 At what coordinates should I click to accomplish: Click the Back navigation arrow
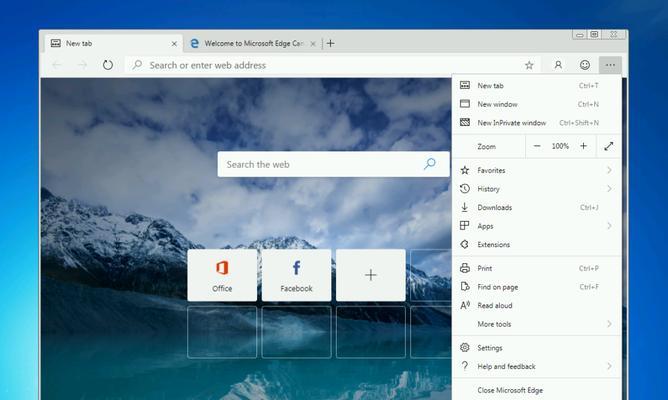click(x=57, y=65)
